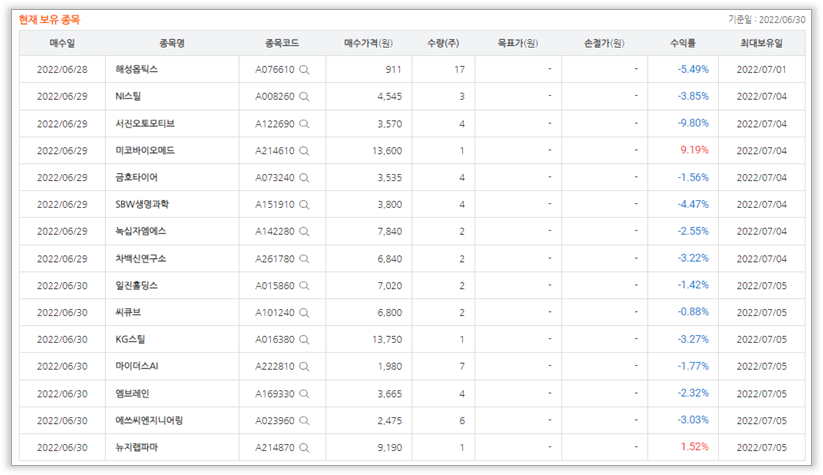Screen dimensions: 823x475
Task: Click magnifier icon beside A261780
Action: click(x=304, y=259)
